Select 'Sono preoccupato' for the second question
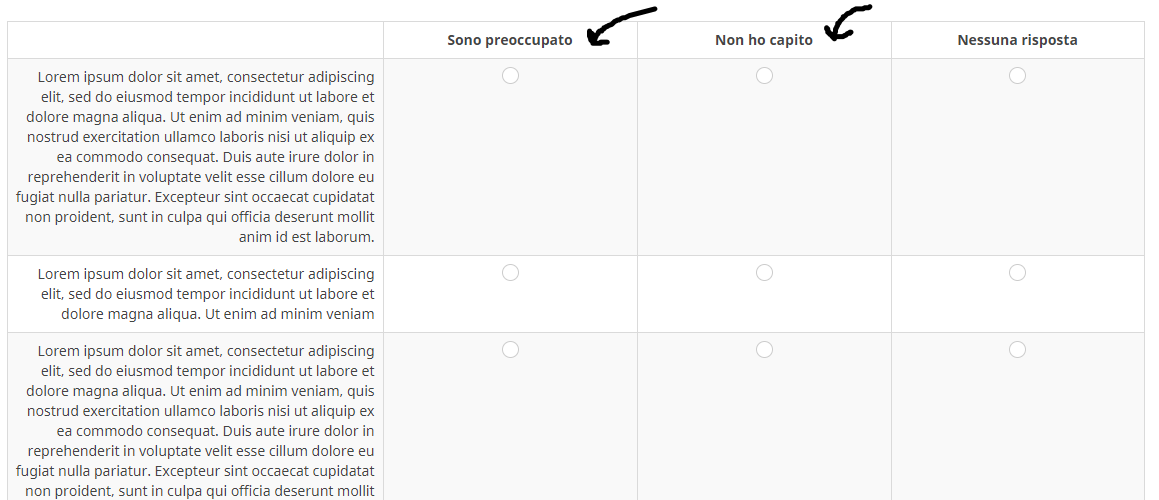This screenshot has height=500, width=1159. [510, 273]
